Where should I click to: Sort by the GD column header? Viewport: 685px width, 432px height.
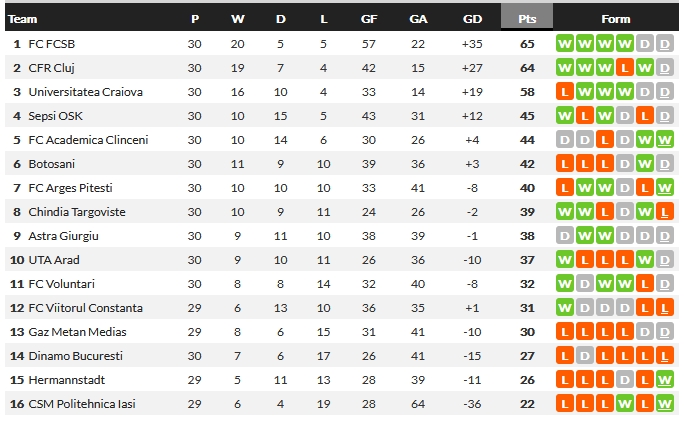point(472,19)
